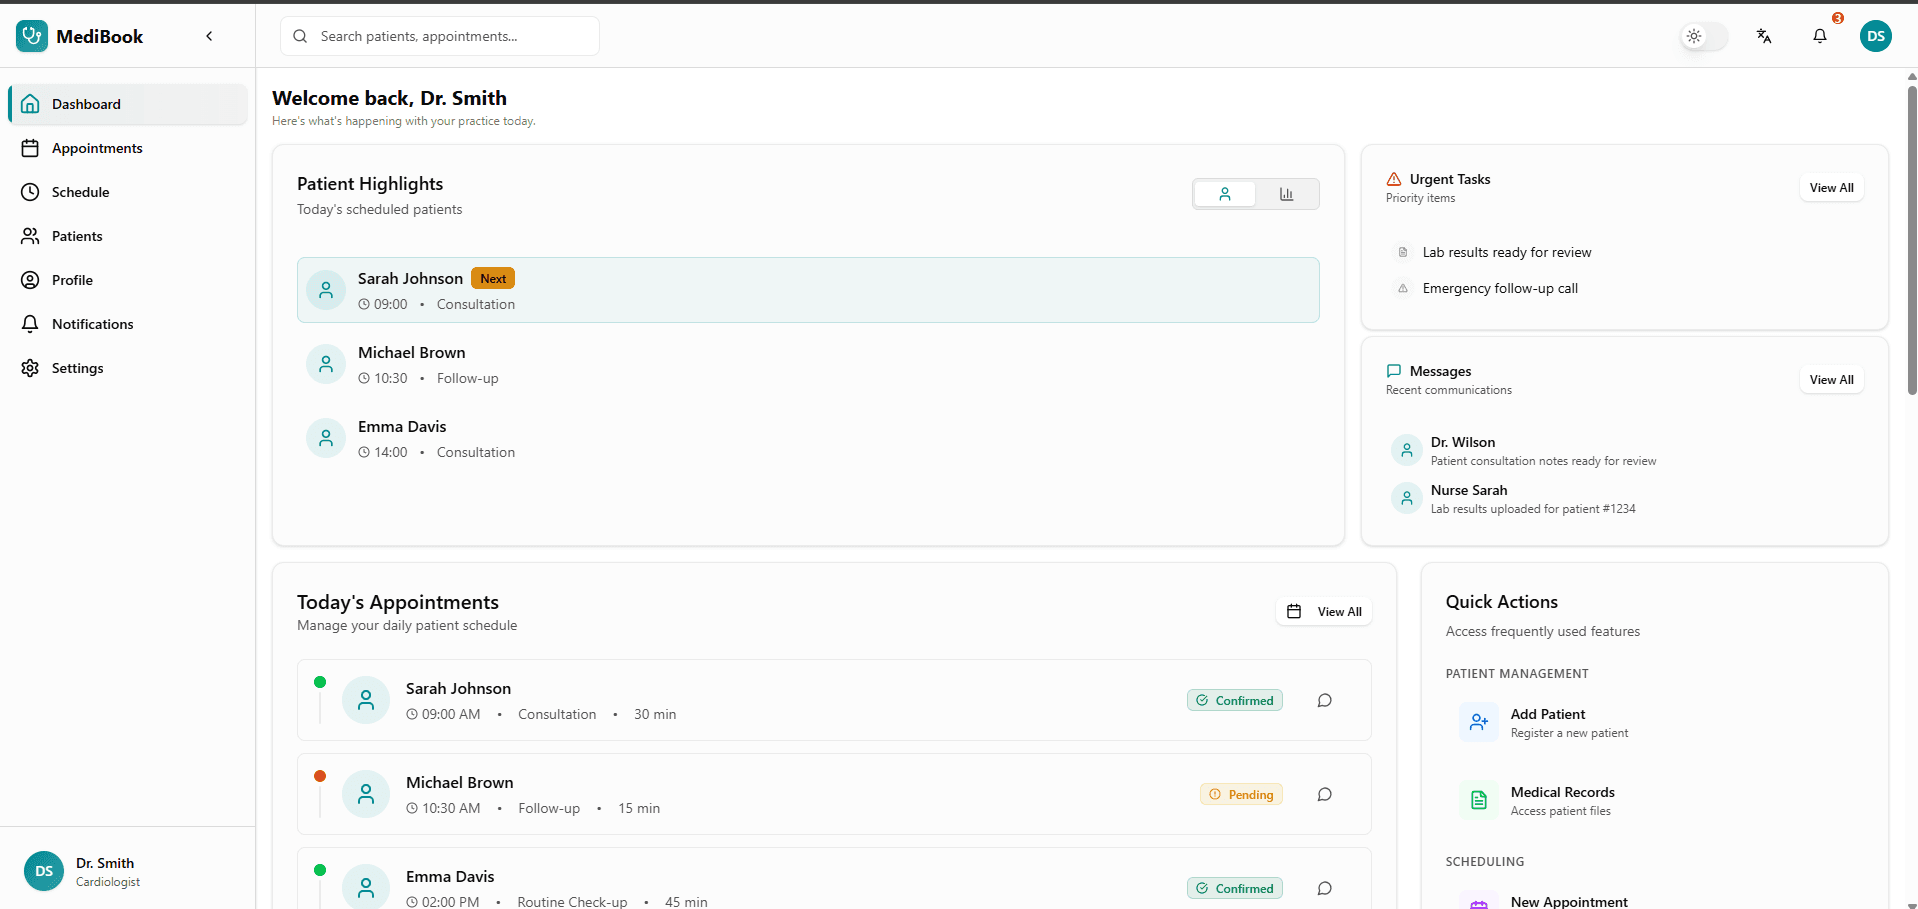This screenshot has width=1918, height=909.
Task: Click View All in Messages
Action: [1831, 380]
